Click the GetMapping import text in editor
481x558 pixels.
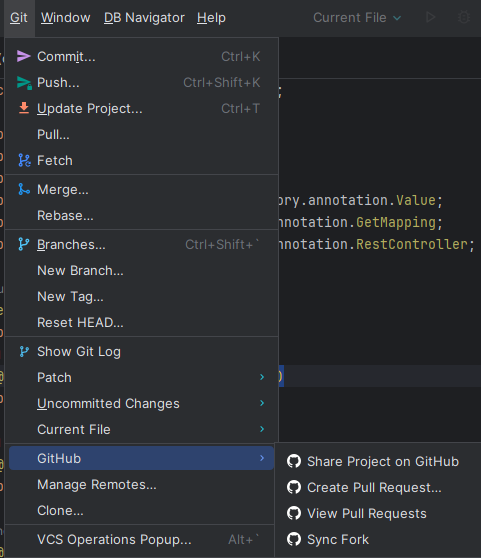click(396, 222)
